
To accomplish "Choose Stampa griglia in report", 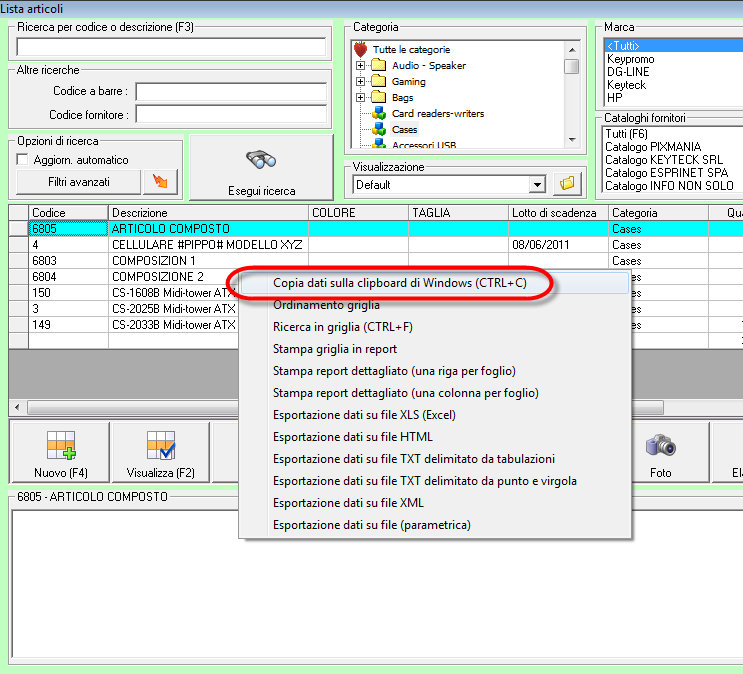I will pos(435,349).
